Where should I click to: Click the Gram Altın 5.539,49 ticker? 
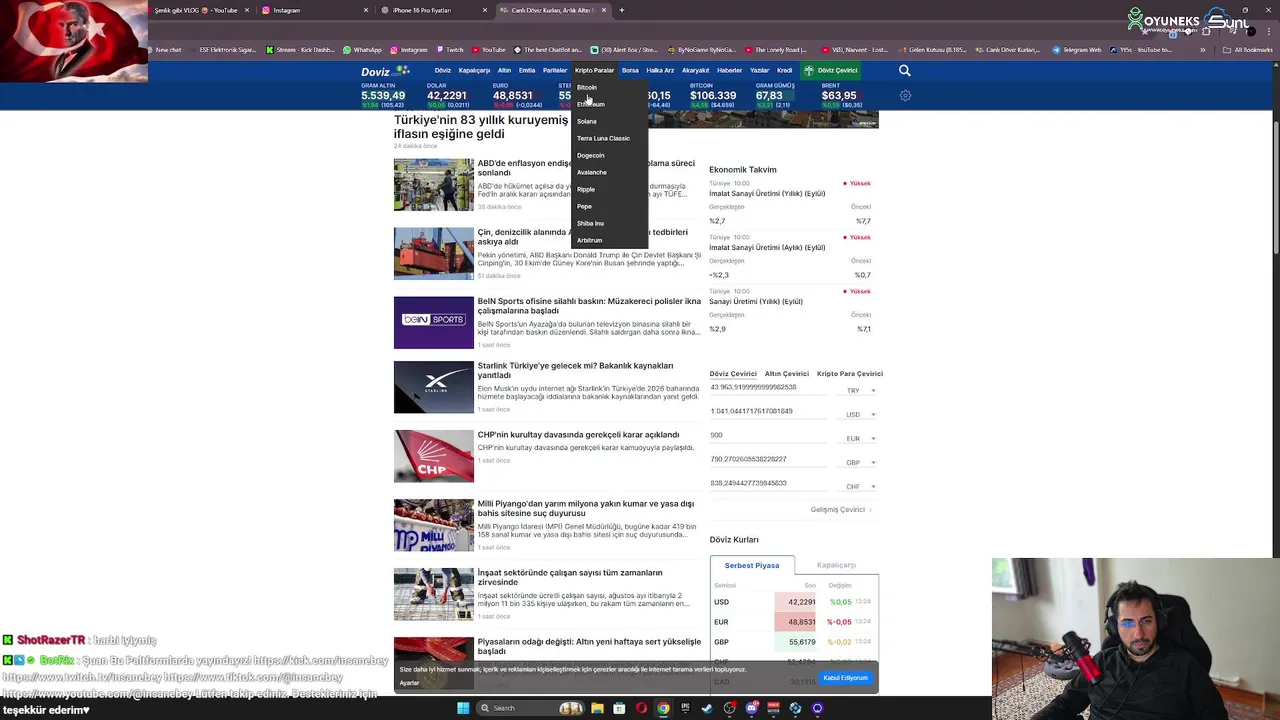click(x=383, y=95)
